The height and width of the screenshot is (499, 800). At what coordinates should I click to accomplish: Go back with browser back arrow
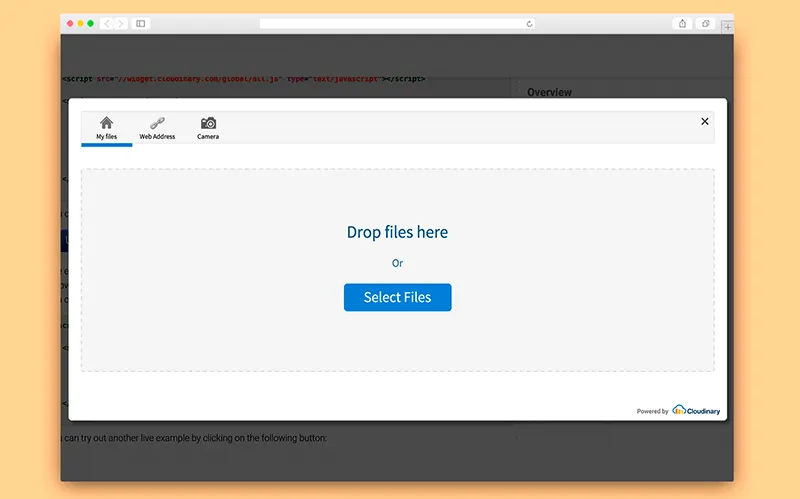(x=107, y=23)
